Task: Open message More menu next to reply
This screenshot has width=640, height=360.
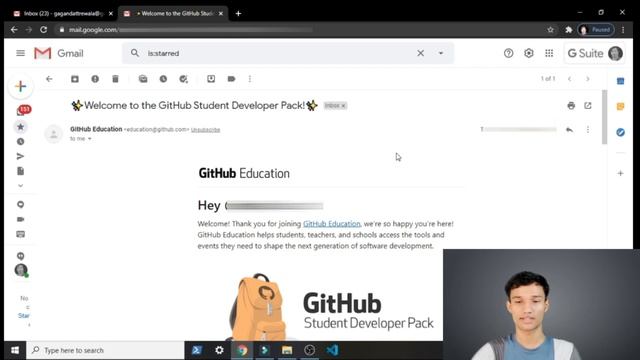Action: (x=588, y=130)
